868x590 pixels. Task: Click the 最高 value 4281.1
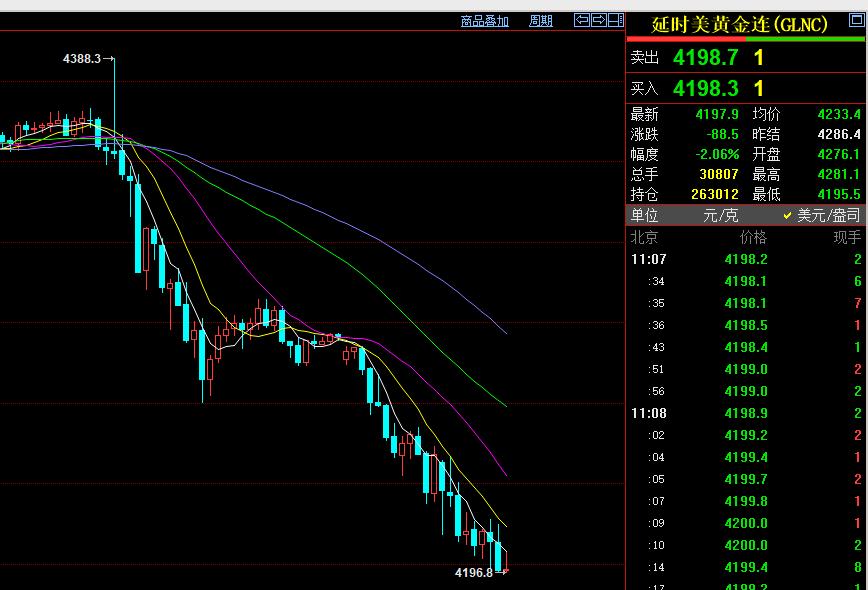tap(839, 174)
